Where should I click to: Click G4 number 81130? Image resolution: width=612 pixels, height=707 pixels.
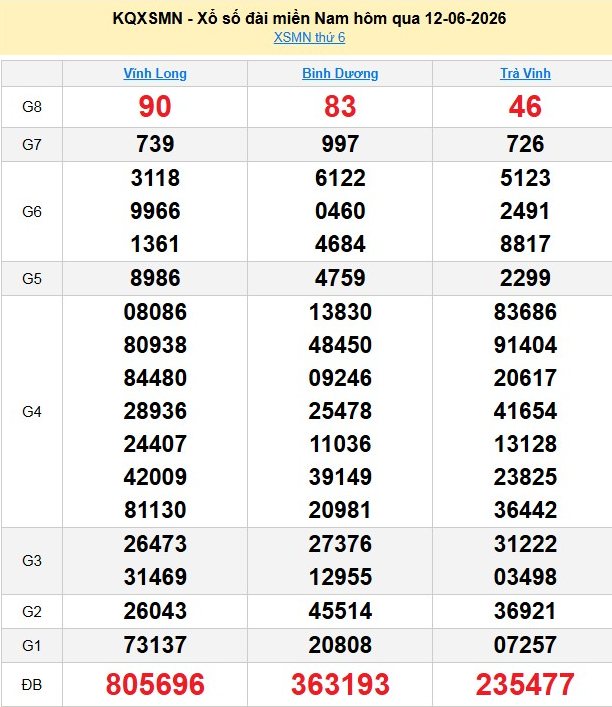pyautogui.click(x=155, y=510)
